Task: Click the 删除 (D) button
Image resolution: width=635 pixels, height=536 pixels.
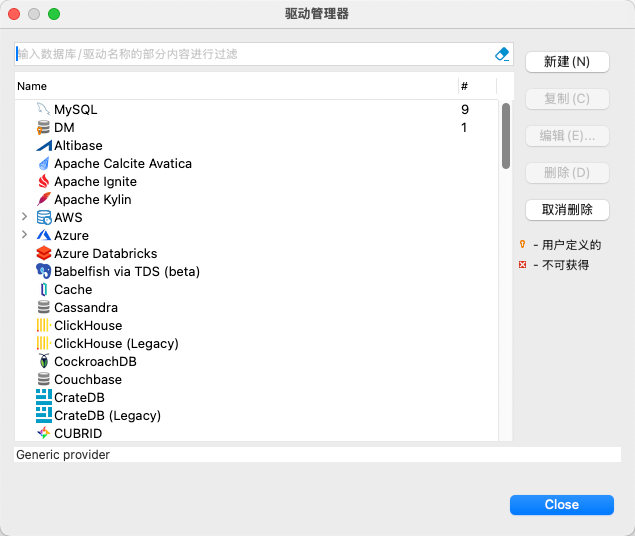Action: click(567, 173)
